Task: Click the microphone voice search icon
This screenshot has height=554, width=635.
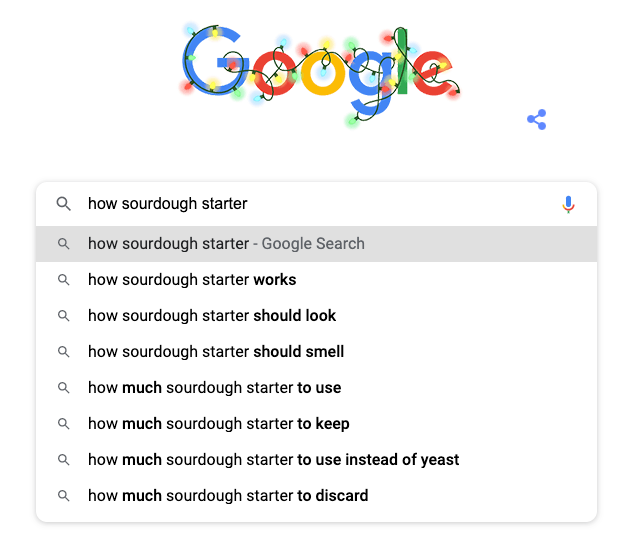Action: (x=568, y=204)
